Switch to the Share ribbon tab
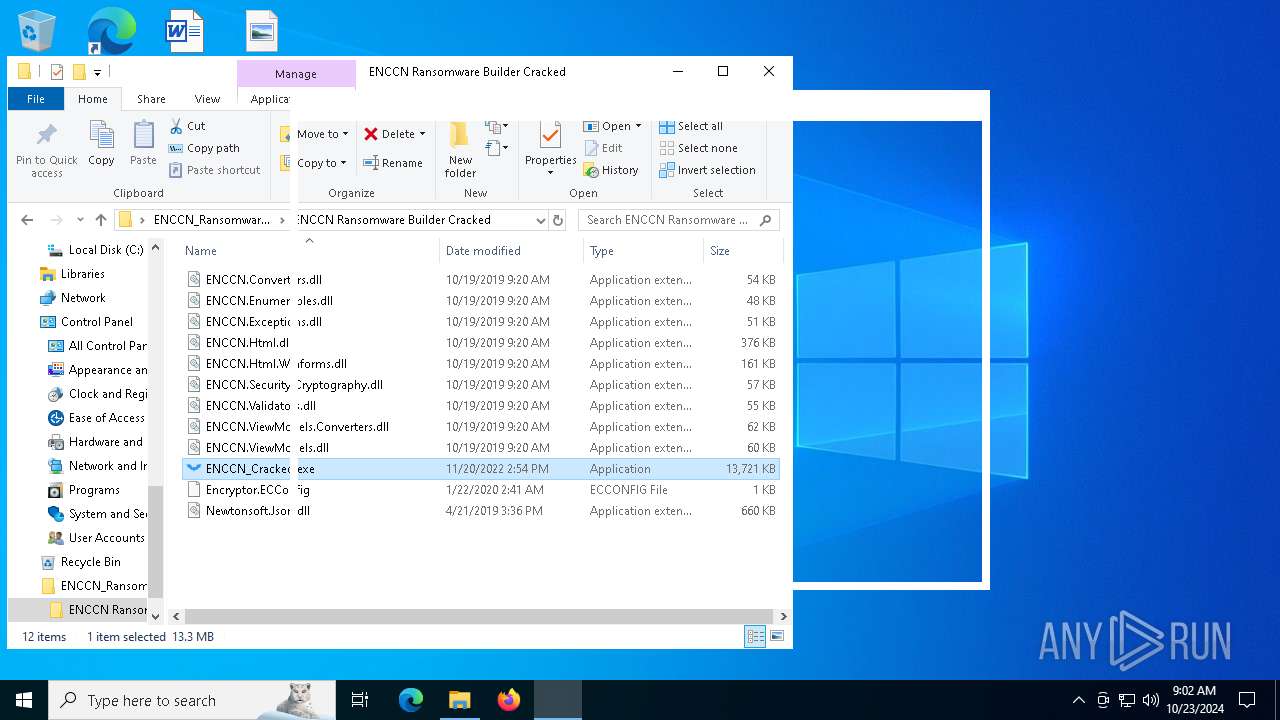Image resolution: width=1280 pixels, height=720 pixels. coord(151,99)
